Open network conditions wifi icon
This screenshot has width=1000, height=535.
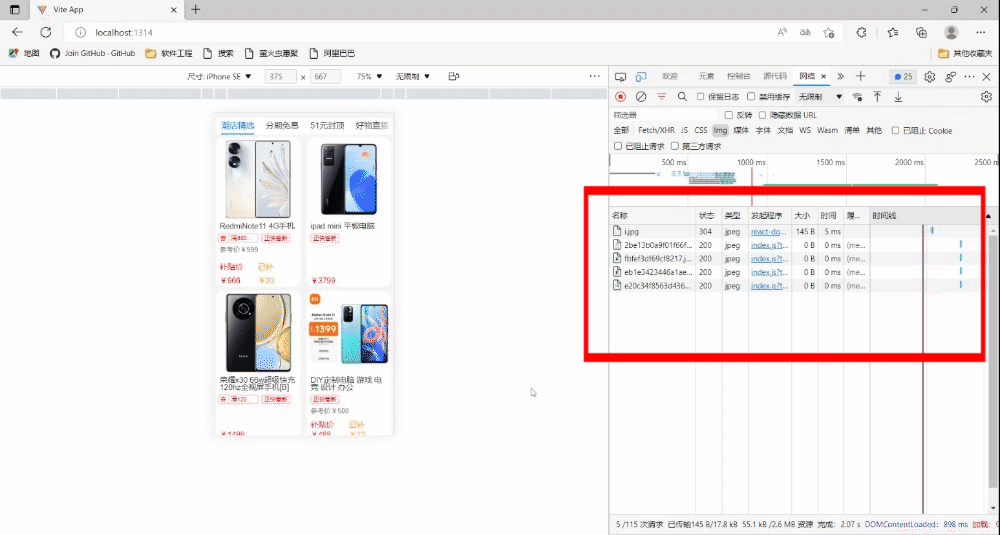858,97
